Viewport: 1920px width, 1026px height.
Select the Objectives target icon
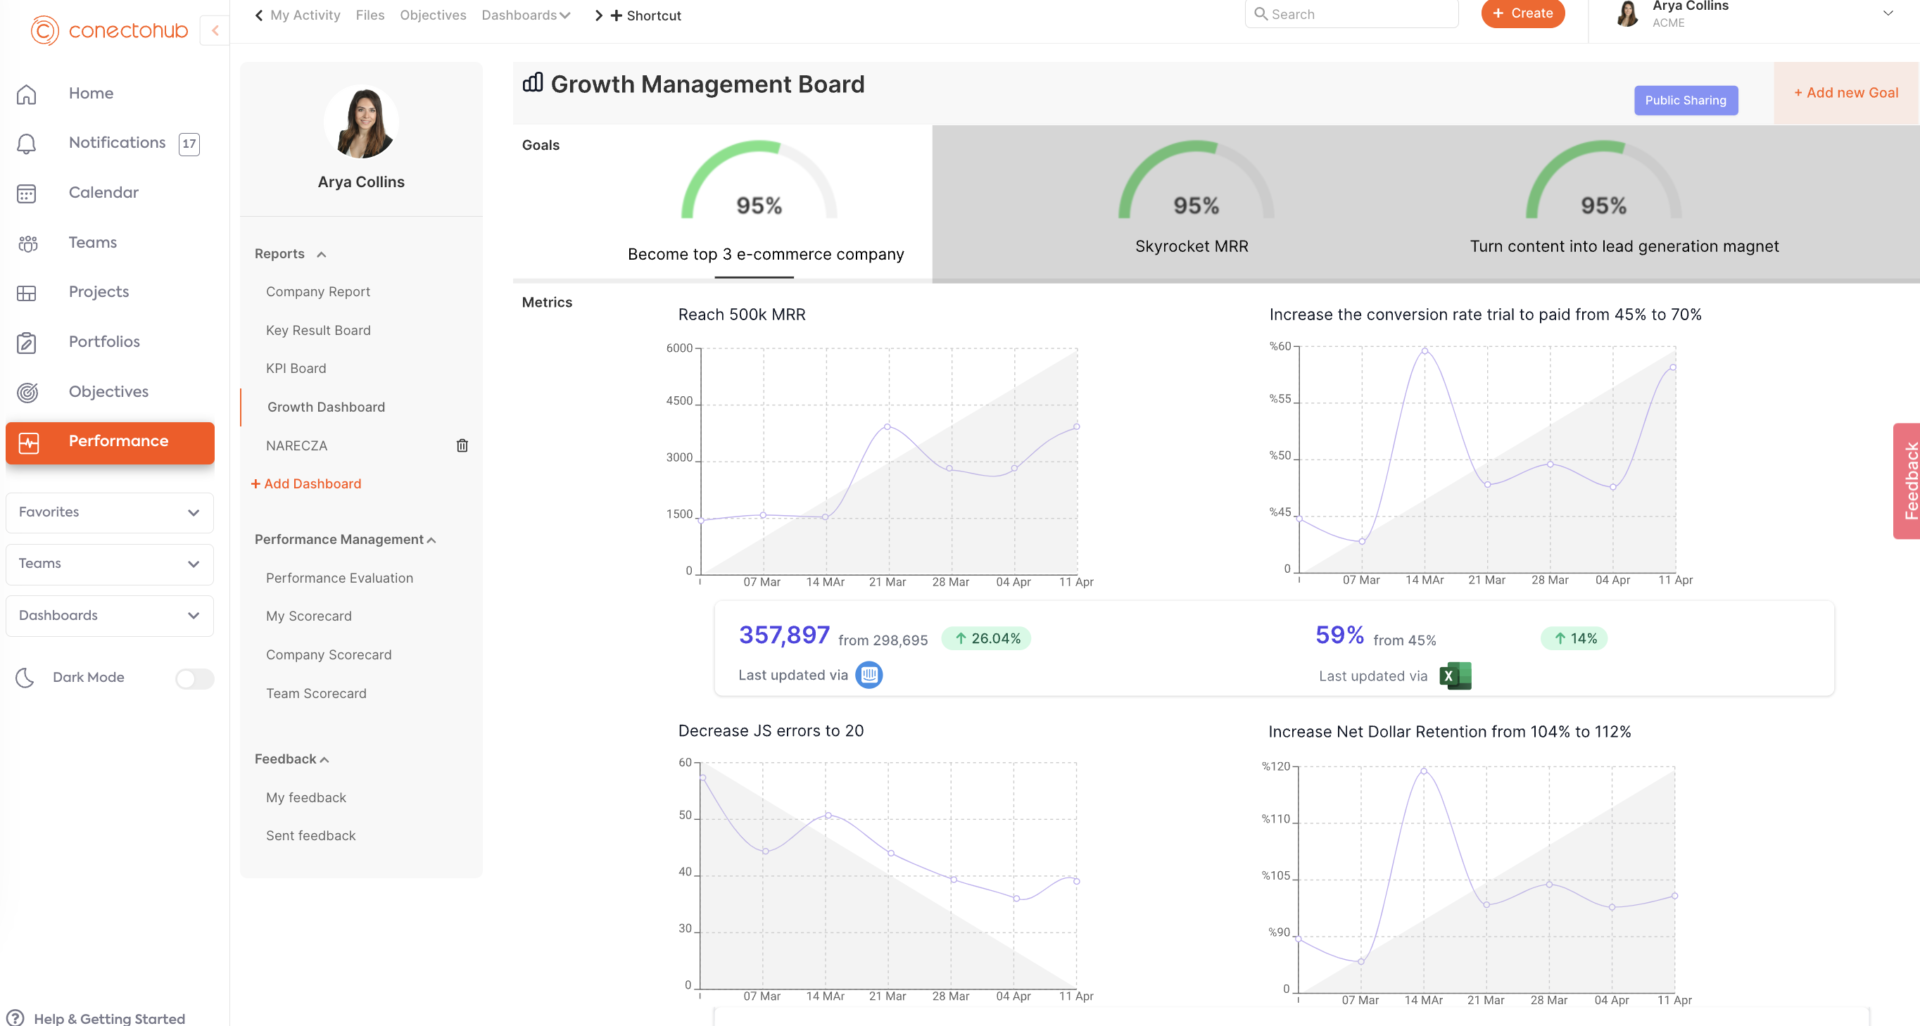point(26,392)
